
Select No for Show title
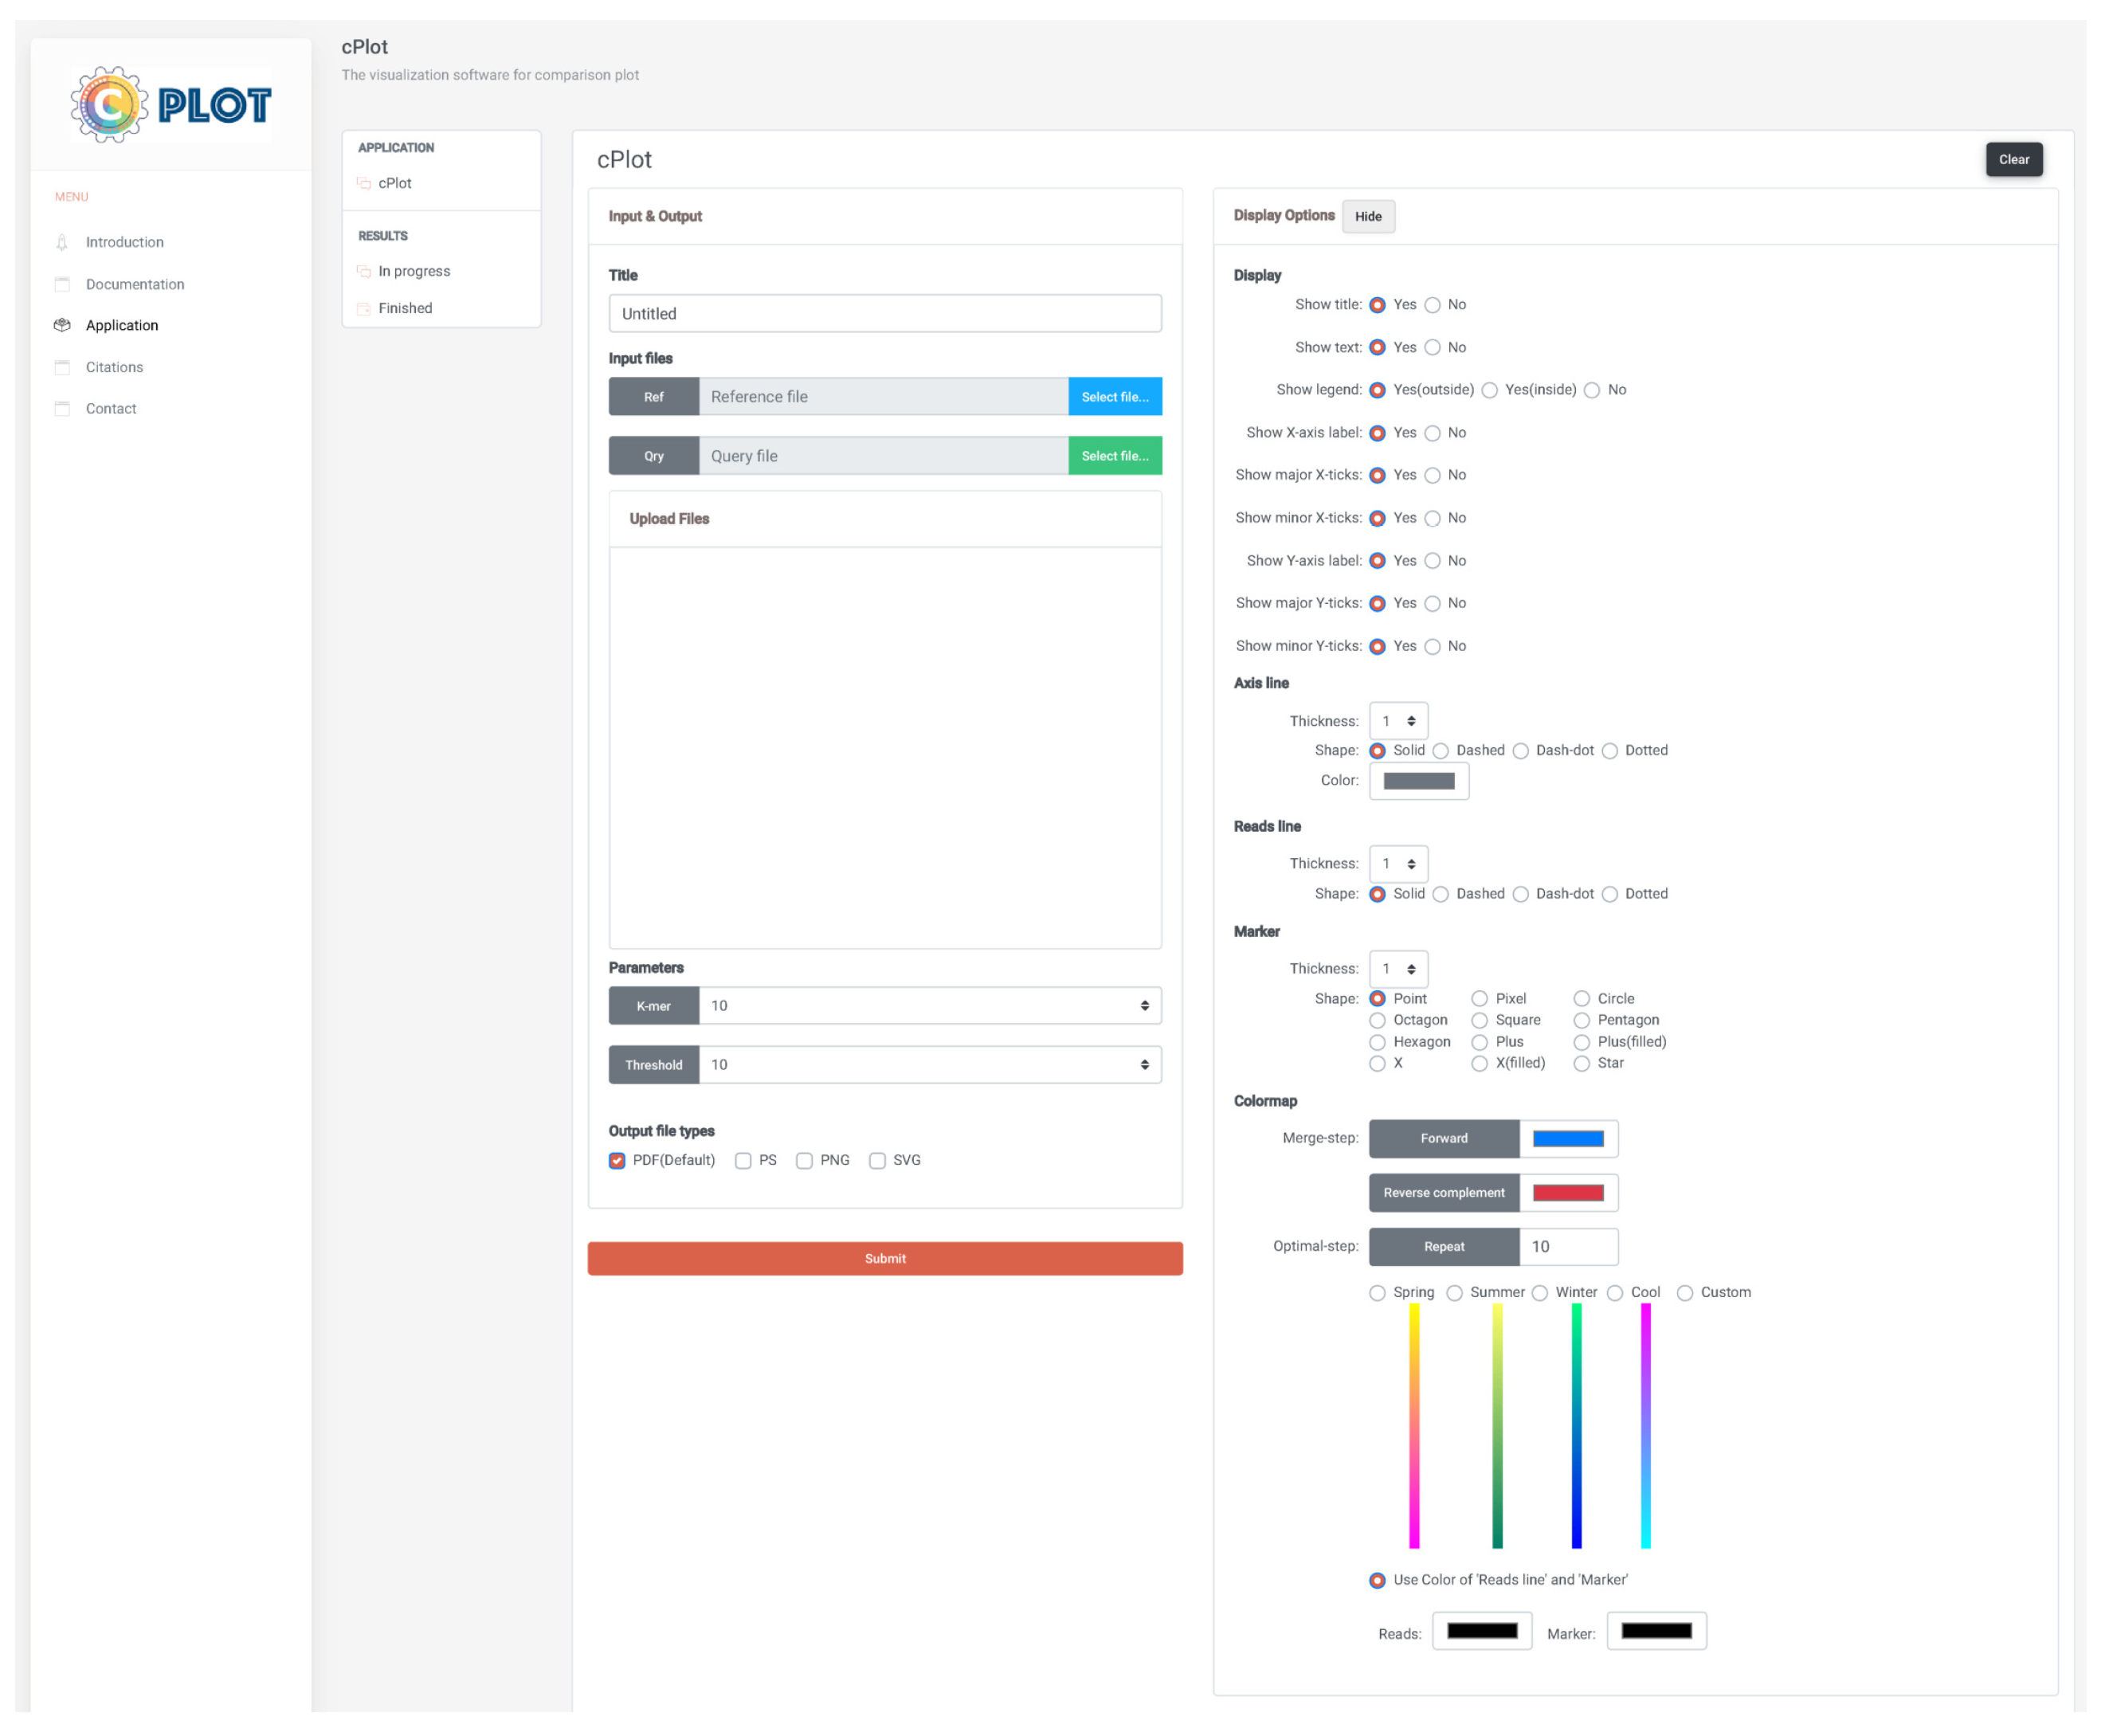click(x=1432, y=305)
